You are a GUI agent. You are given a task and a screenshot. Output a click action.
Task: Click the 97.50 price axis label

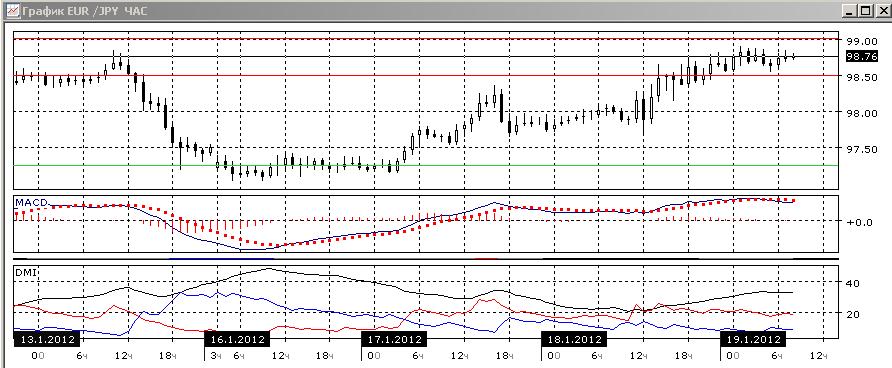(861, 150)
